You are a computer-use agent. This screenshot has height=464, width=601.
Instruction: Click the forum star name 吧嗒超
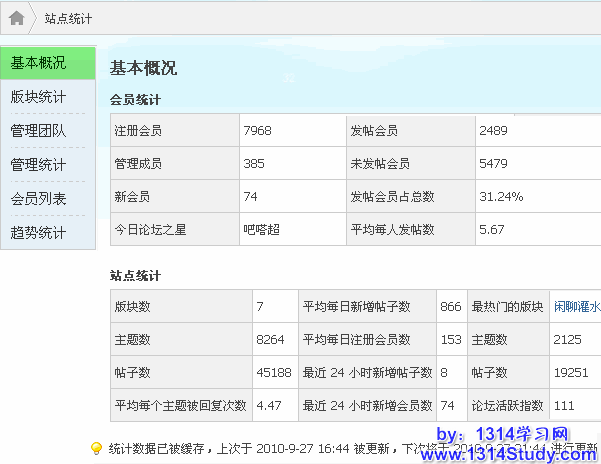click(264, 229)
